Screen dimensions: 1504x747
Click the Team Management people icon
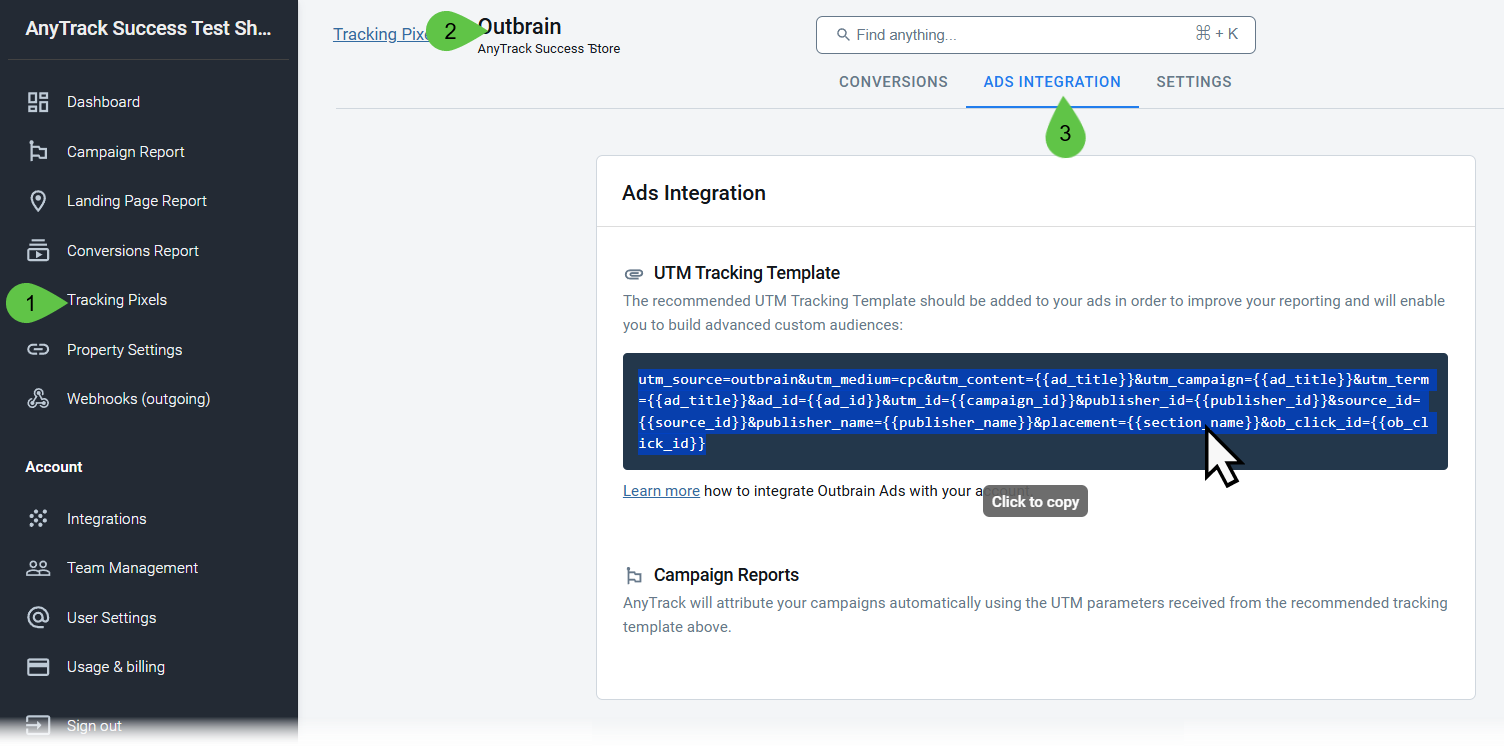click(38, 568)
